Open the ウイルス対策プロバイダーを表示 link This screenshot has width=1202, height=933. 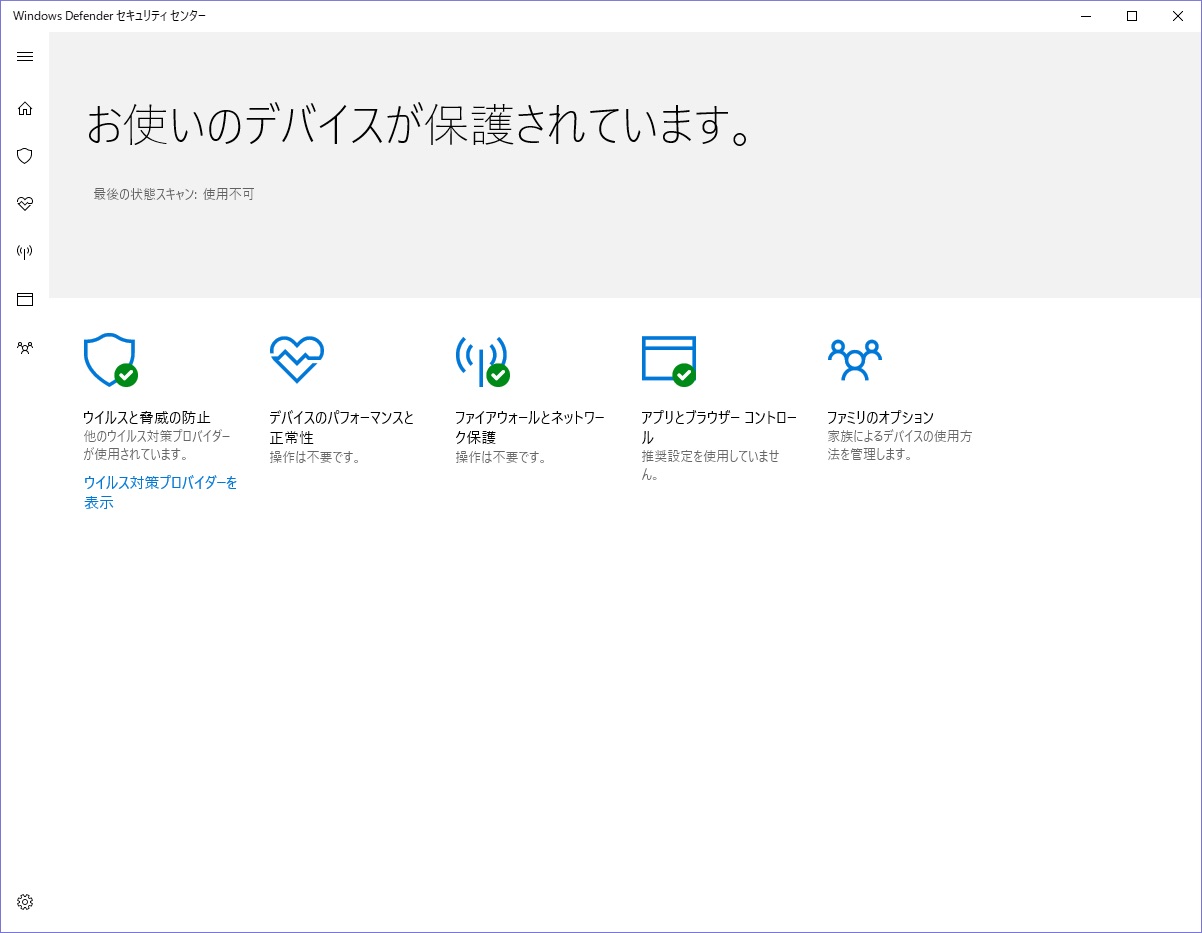(x=161, y=493)
